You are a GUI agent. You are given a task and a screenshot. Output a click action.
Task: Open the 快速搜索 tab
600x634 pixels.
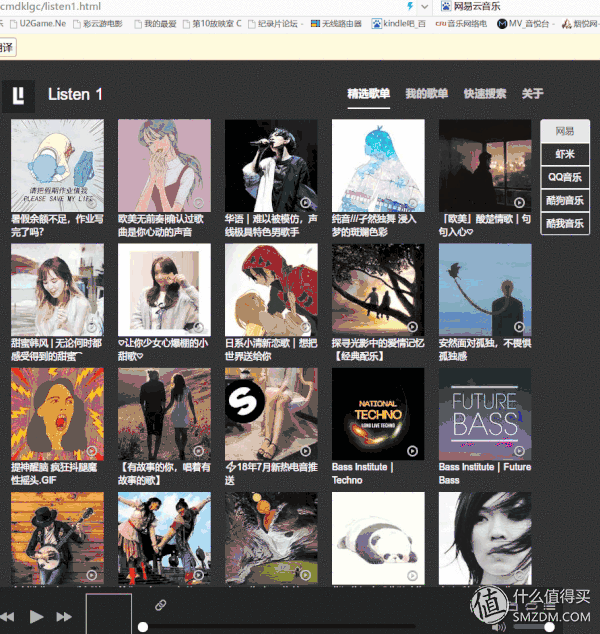(485, 94)
